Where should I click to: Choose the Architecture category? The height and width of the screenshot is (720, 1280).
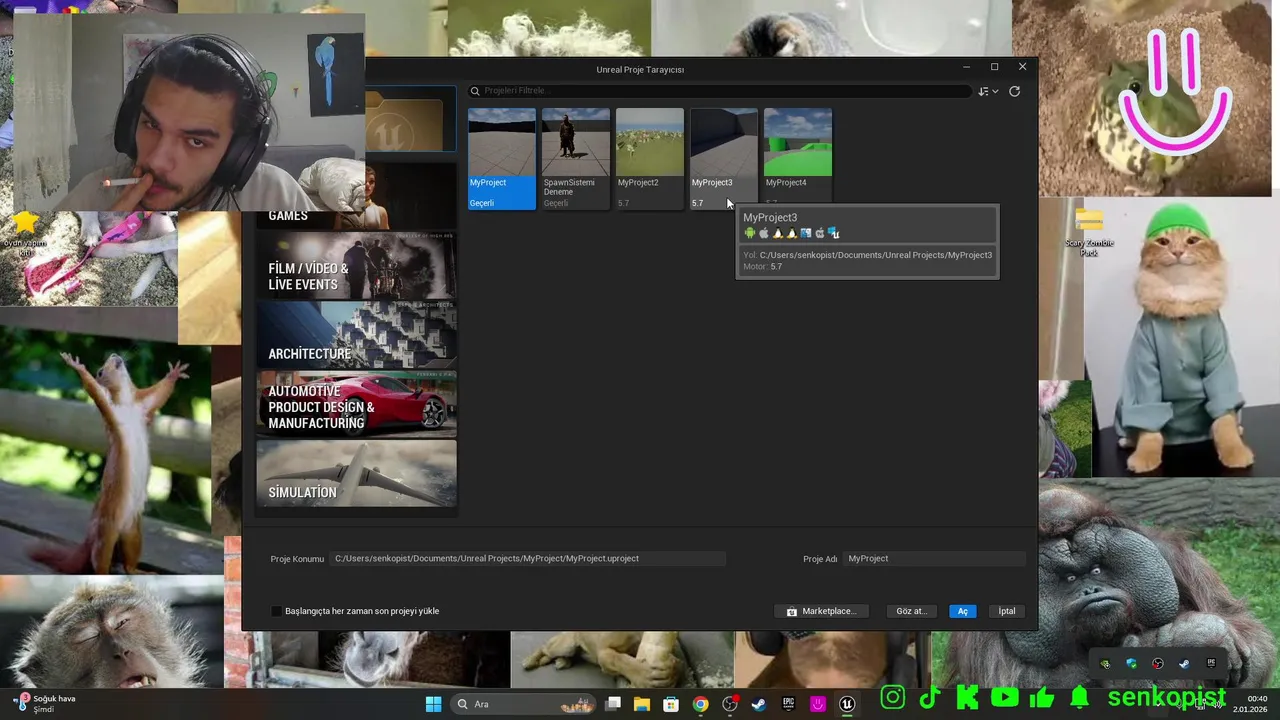pos(356,335)
